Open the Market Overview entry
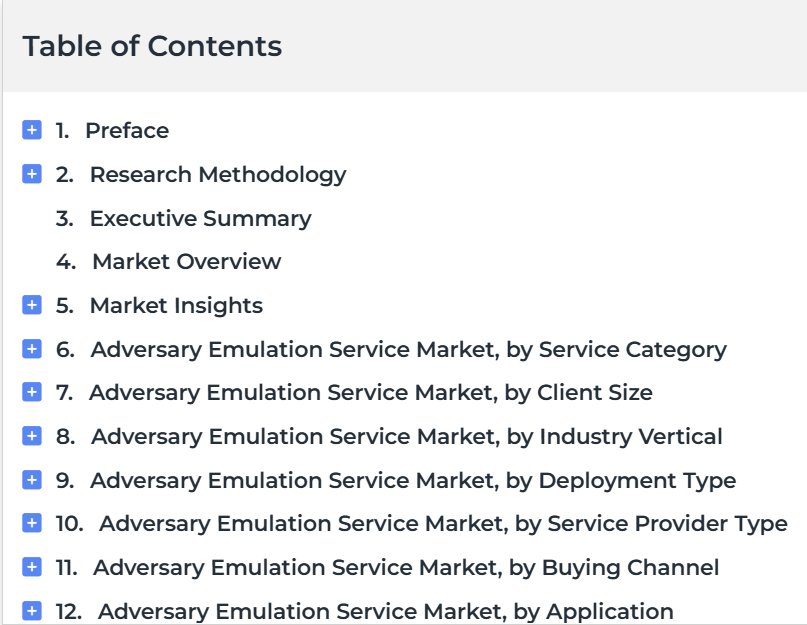 pos(187,262)
